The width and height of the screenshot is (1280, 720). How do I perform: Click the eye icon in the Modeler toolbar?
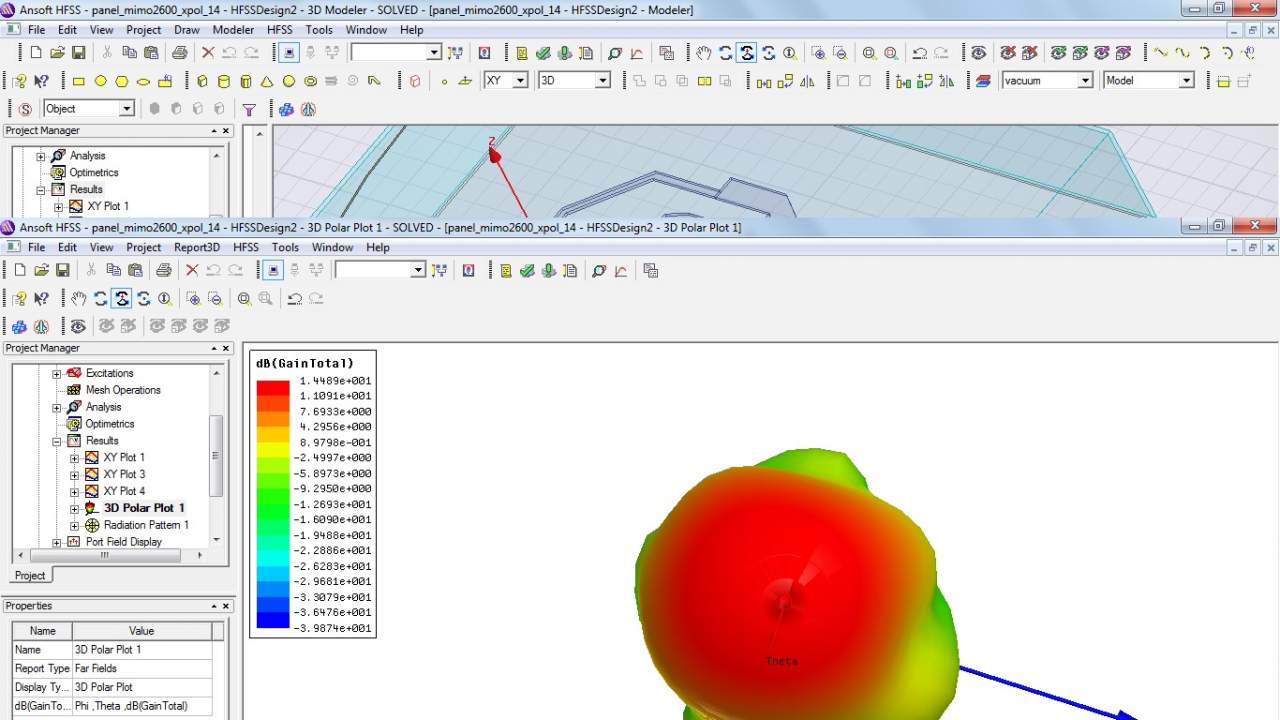pos(978,53)
